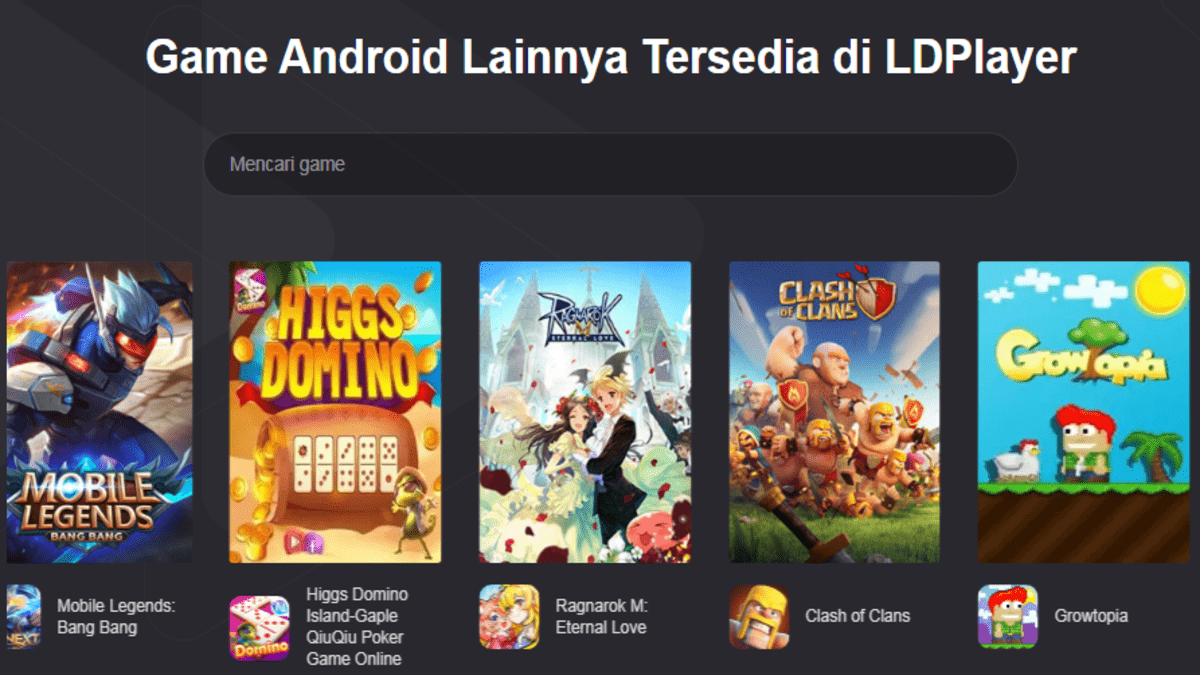
Task: Open the 'Higgs Domino Island-Gaple QiuQiu' title link
Action: point(357,627)
